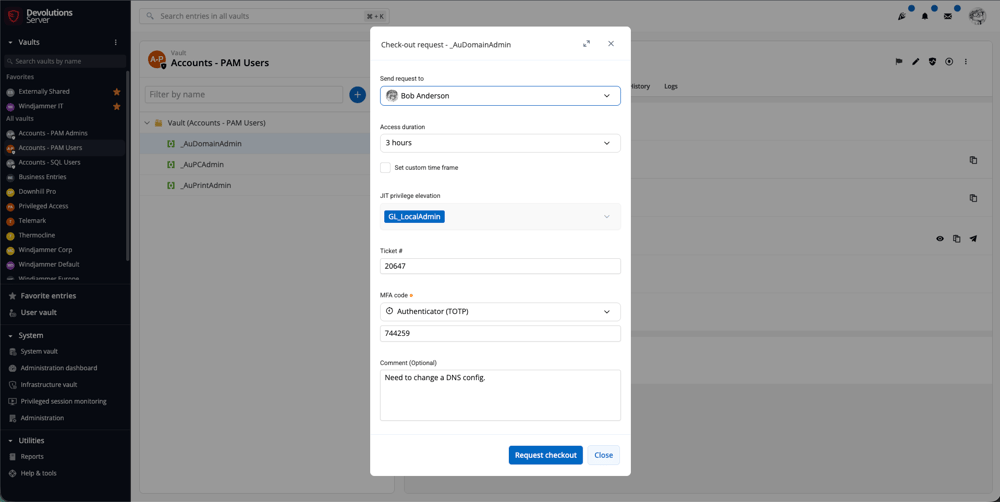The image size is (1000, 502).
Task: Unfavorite the Windjammer IT vault star
Action: tap(117, 107)
